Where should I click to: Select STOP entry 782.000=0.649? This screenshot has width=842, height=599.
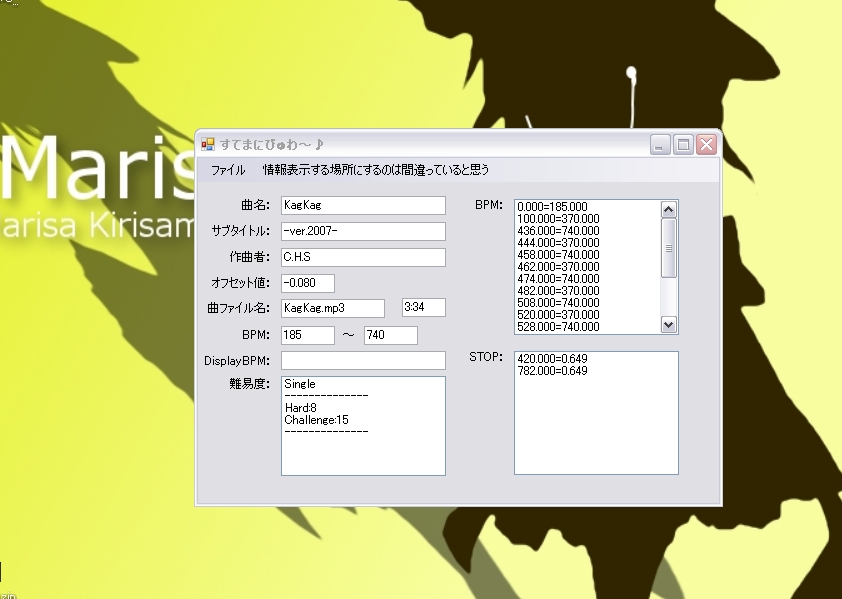click(x=552, y=371)
